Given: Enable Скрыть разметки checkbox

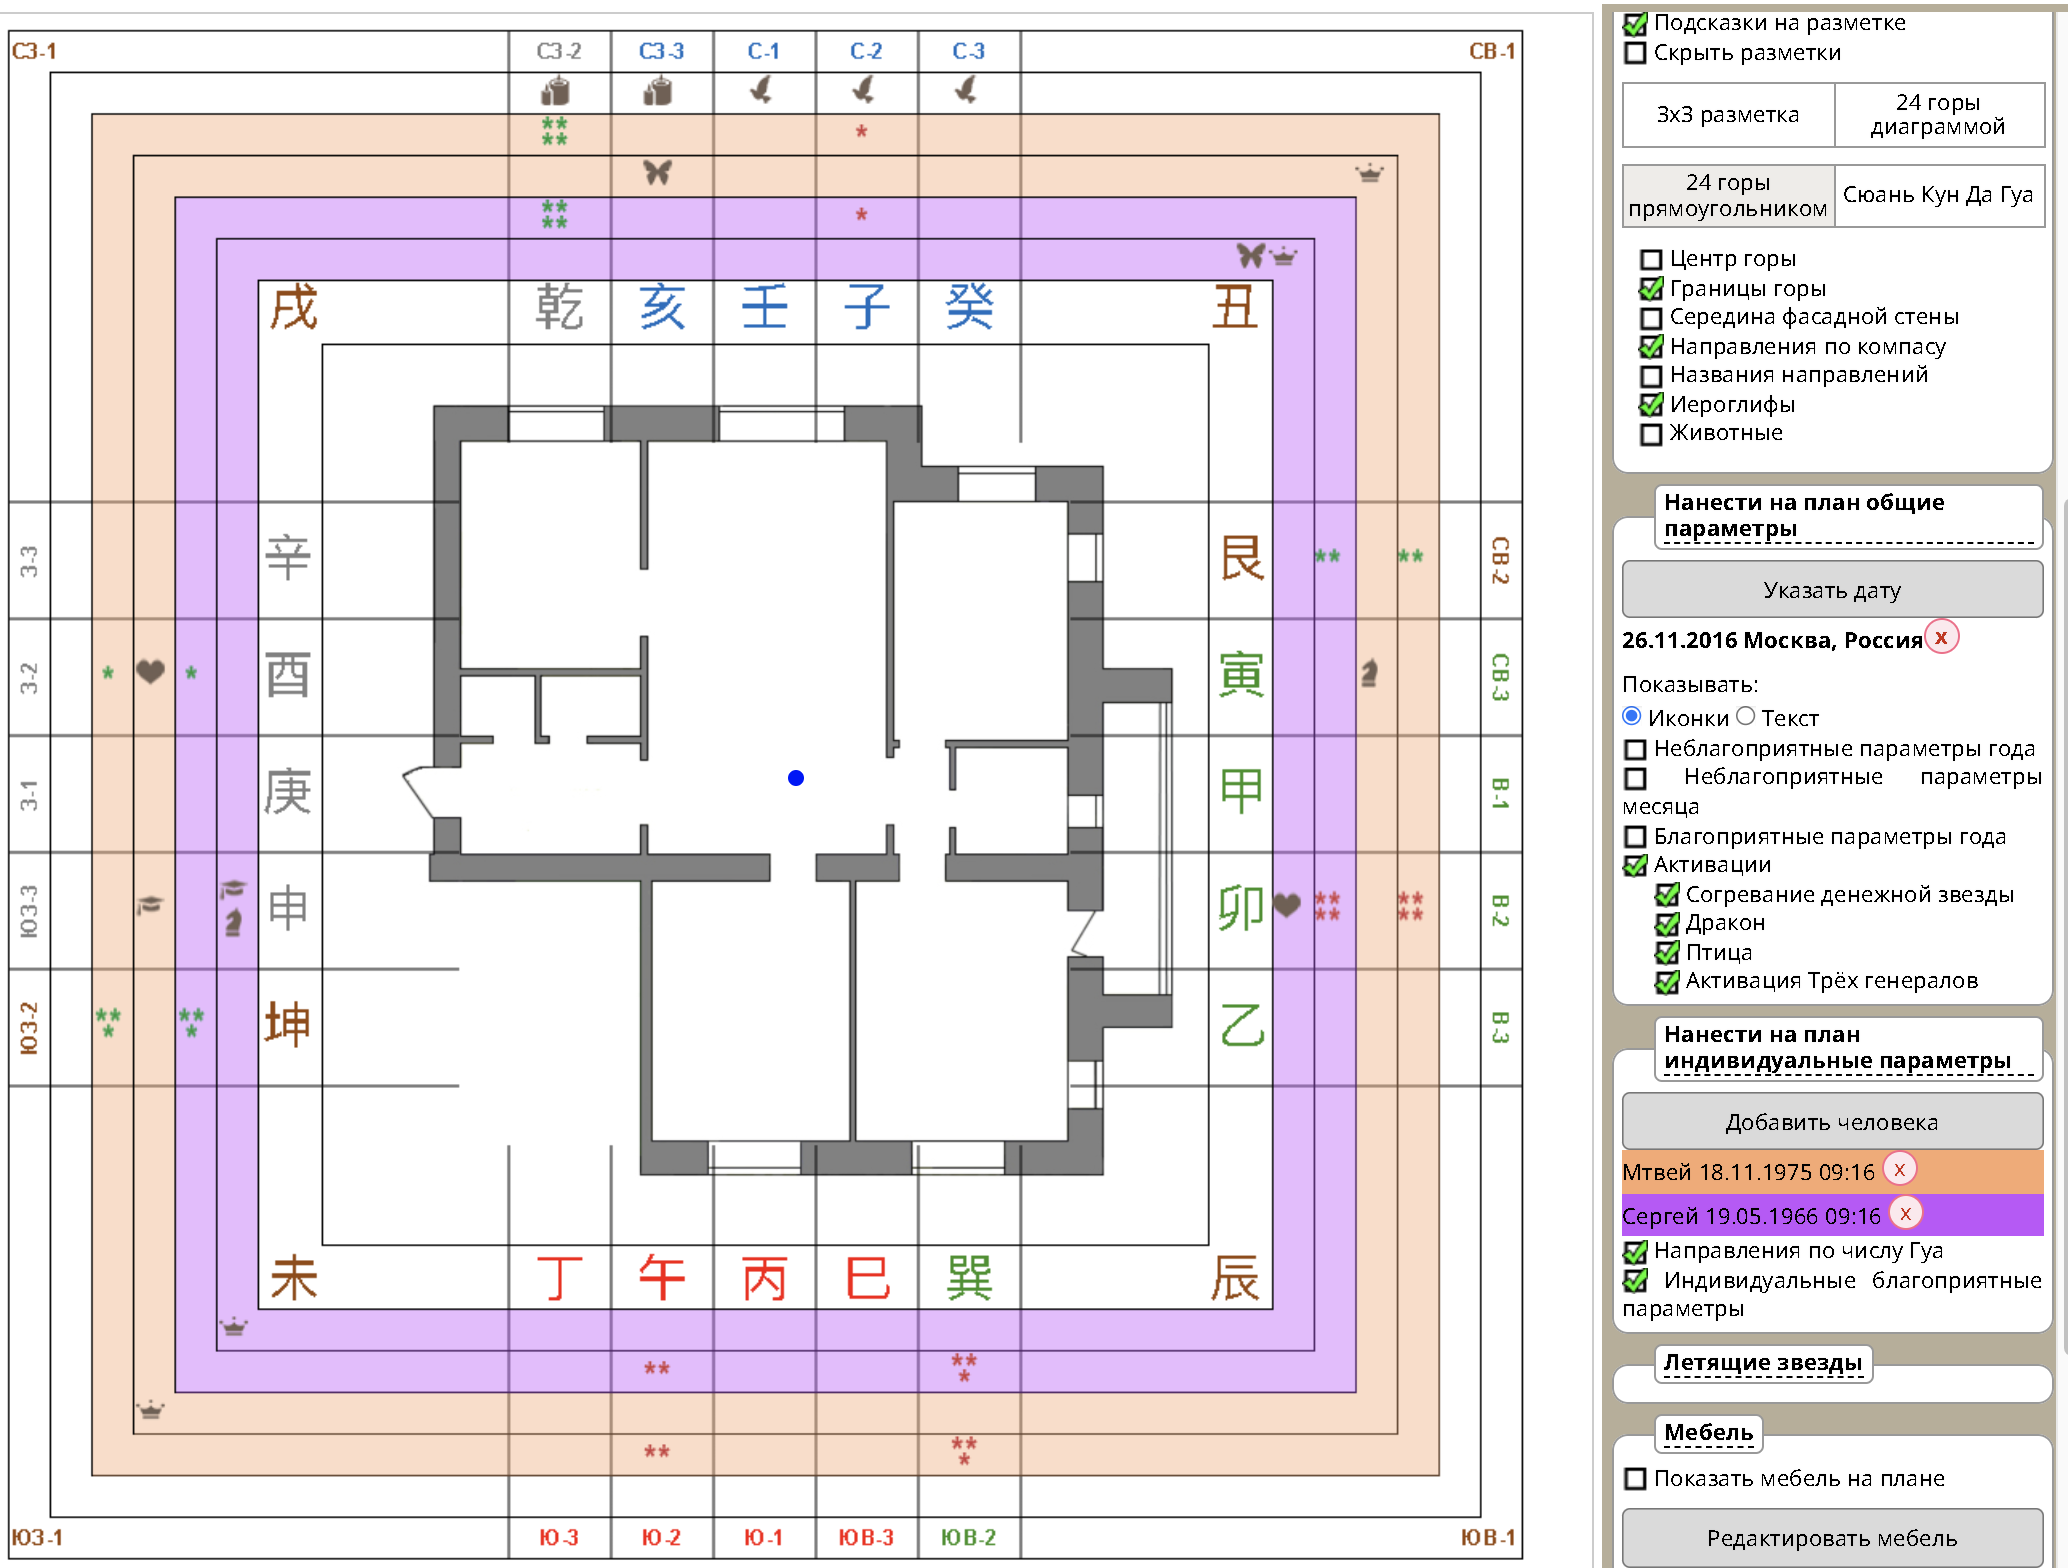Looking at the screenshot, I should click(1635, 53).
